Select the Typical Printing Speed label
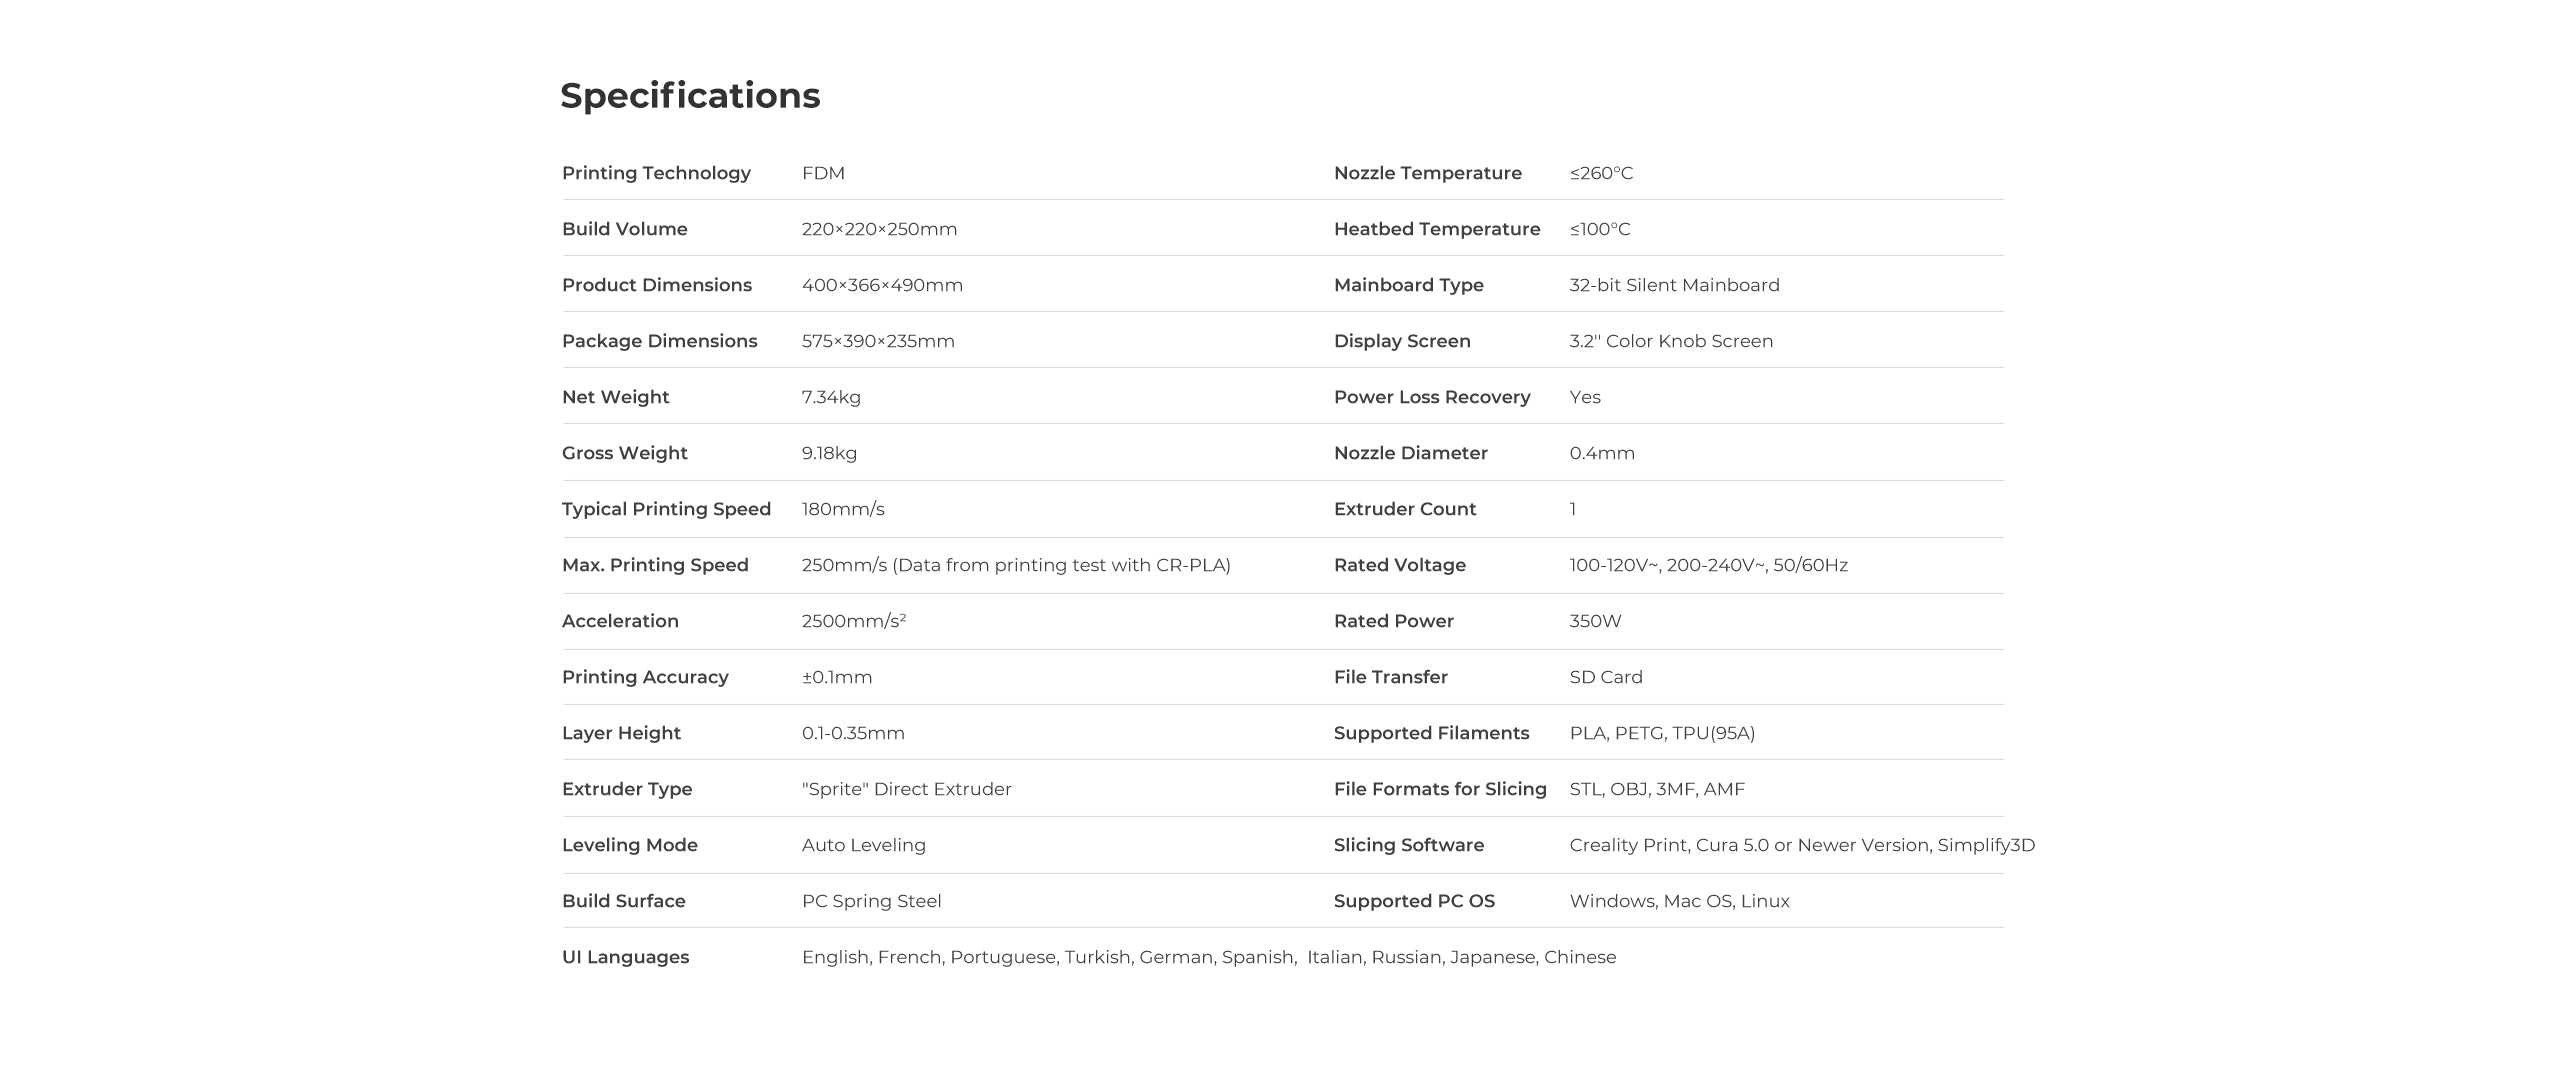The image size is (2560, 1081). point(666,509)
